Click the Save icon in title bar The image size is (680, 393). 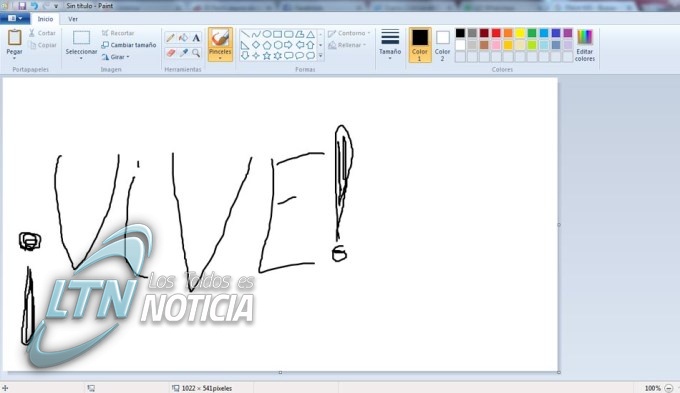tap(22, 6)
